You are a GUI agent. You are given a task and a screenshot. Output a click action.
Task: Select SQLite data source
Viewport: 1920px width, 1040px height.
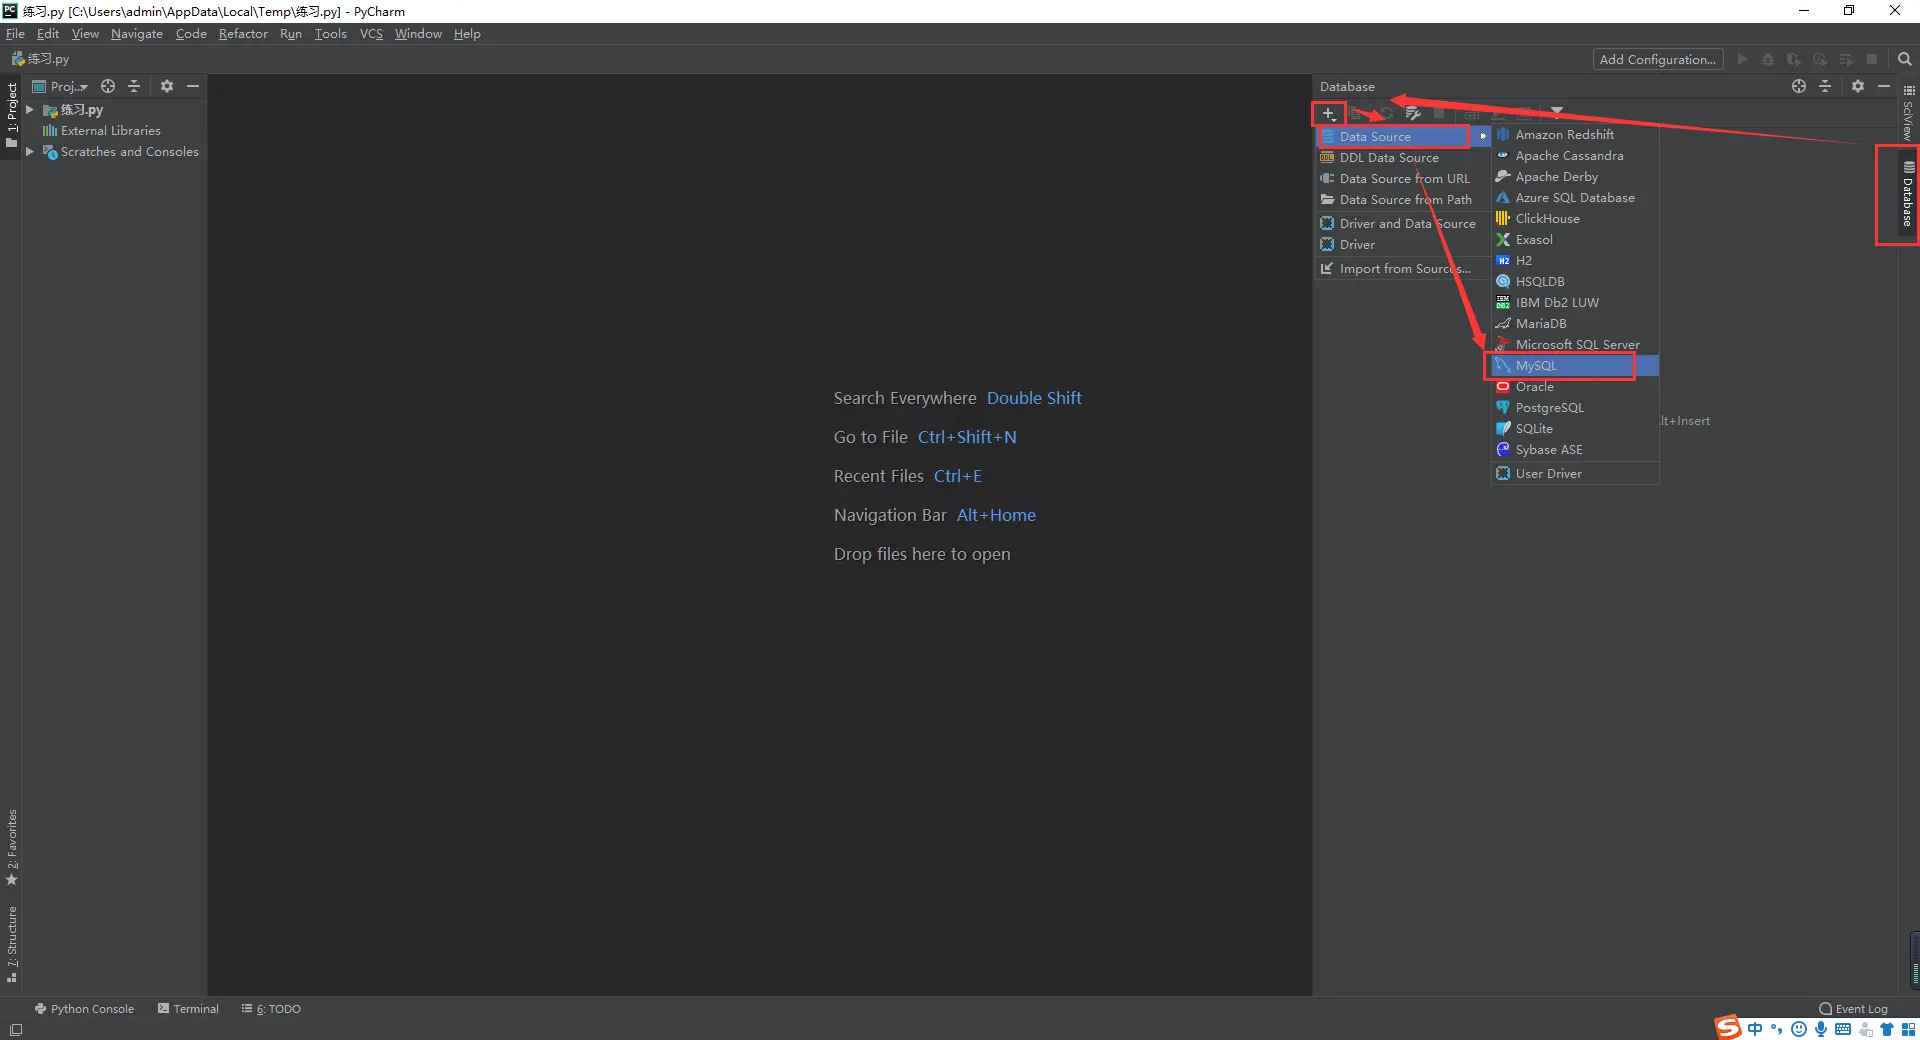tap(1575, 429)
